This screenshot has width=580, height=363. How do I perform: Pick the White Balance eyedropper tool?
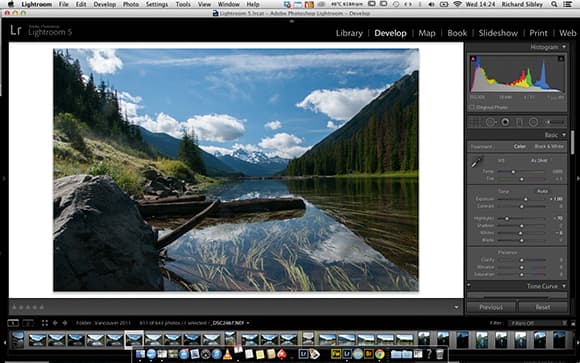point(476,162)
